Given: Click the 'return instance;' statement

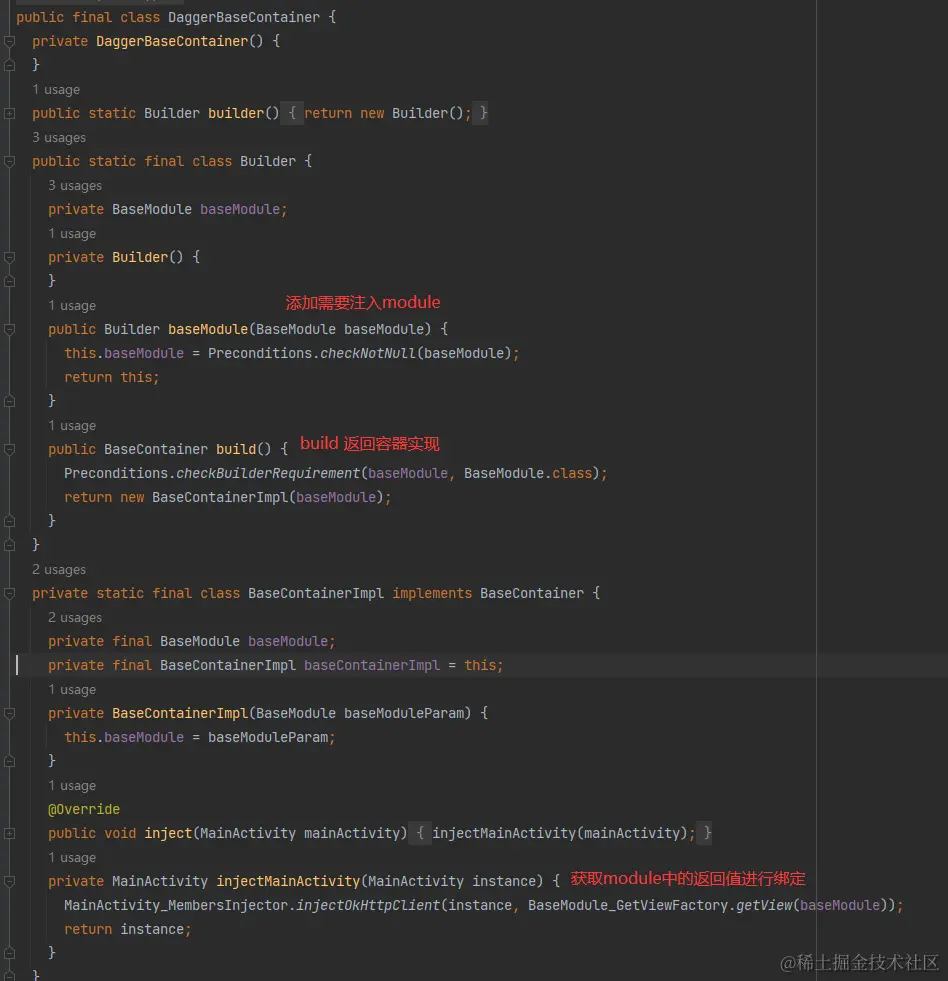Looking at the screenshot, I should click(128, 929).
